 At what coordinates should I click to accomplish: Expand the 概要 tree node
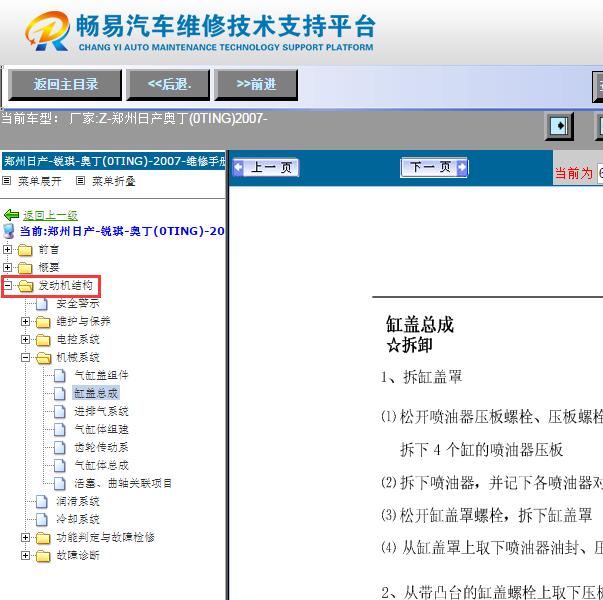coord(7,267)
